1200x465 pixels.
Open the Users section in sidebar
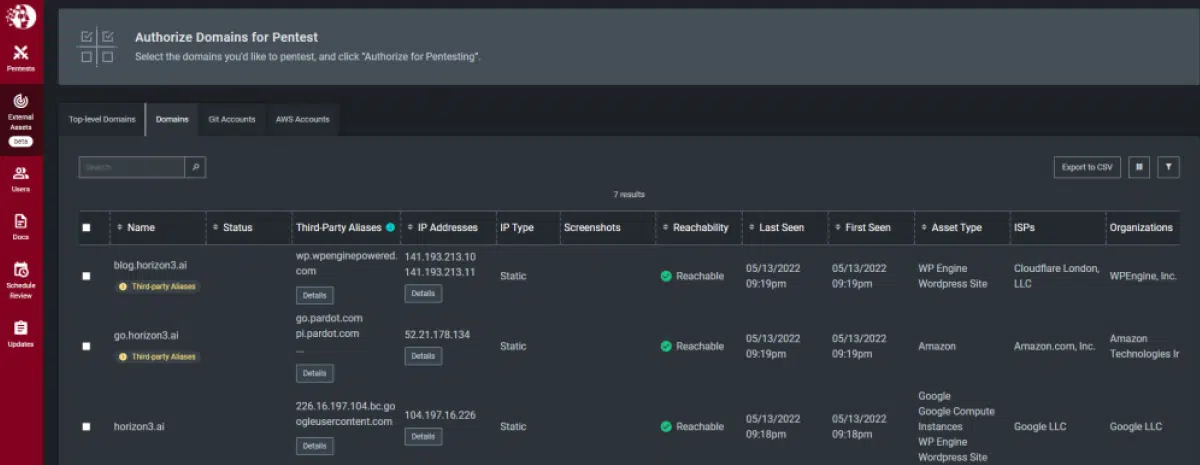21,178
